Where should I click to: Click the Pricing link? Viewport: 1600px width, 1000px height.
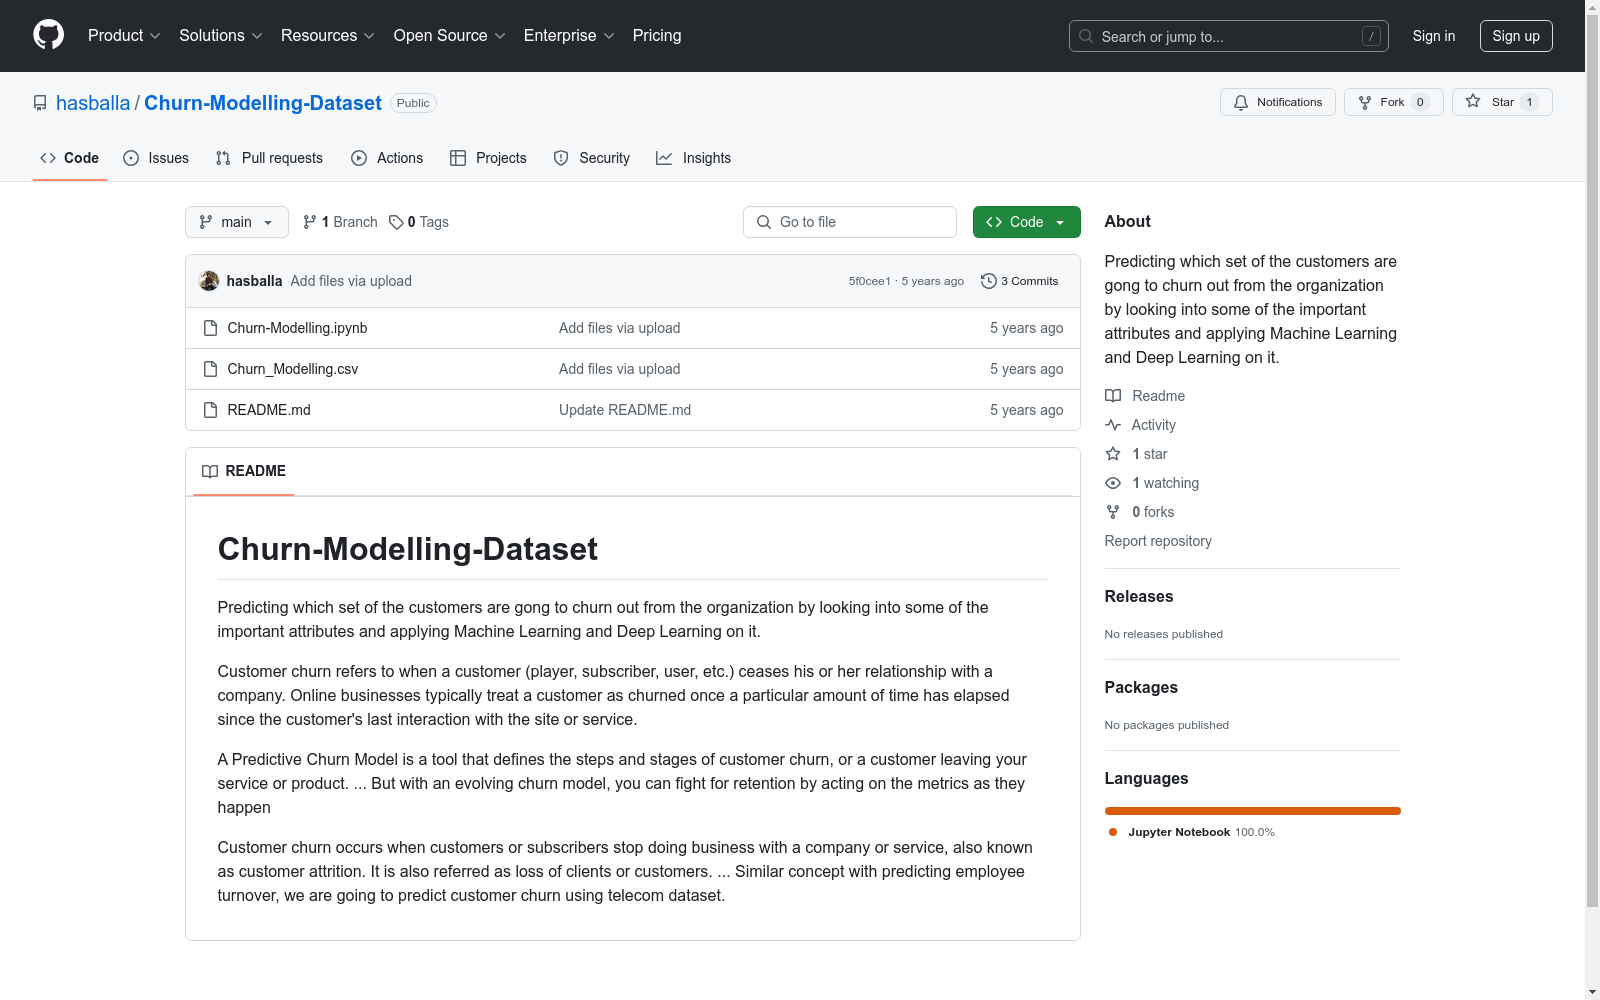coord(657,35)
